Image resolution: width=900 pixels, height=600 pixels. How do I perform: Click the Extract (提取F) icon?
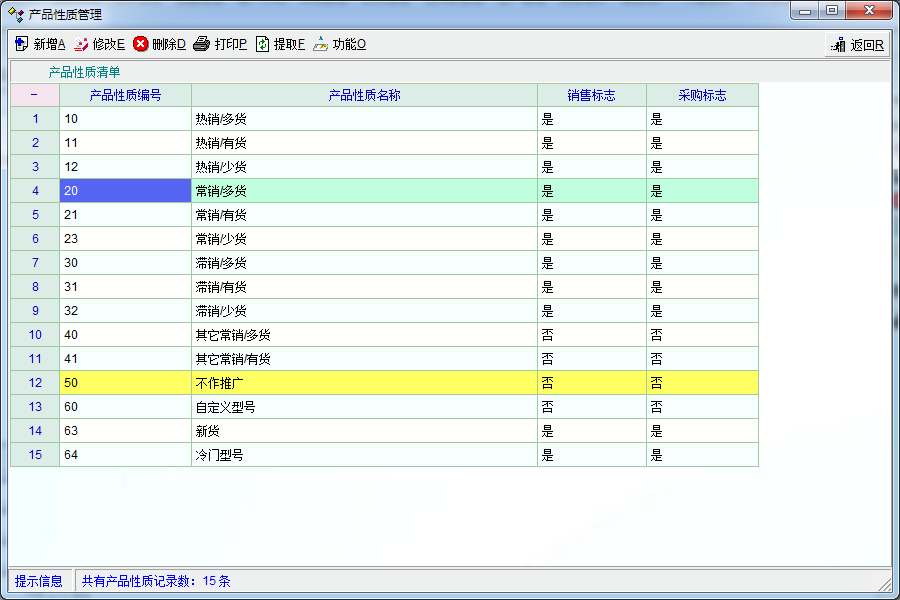[x=263, y=44]
